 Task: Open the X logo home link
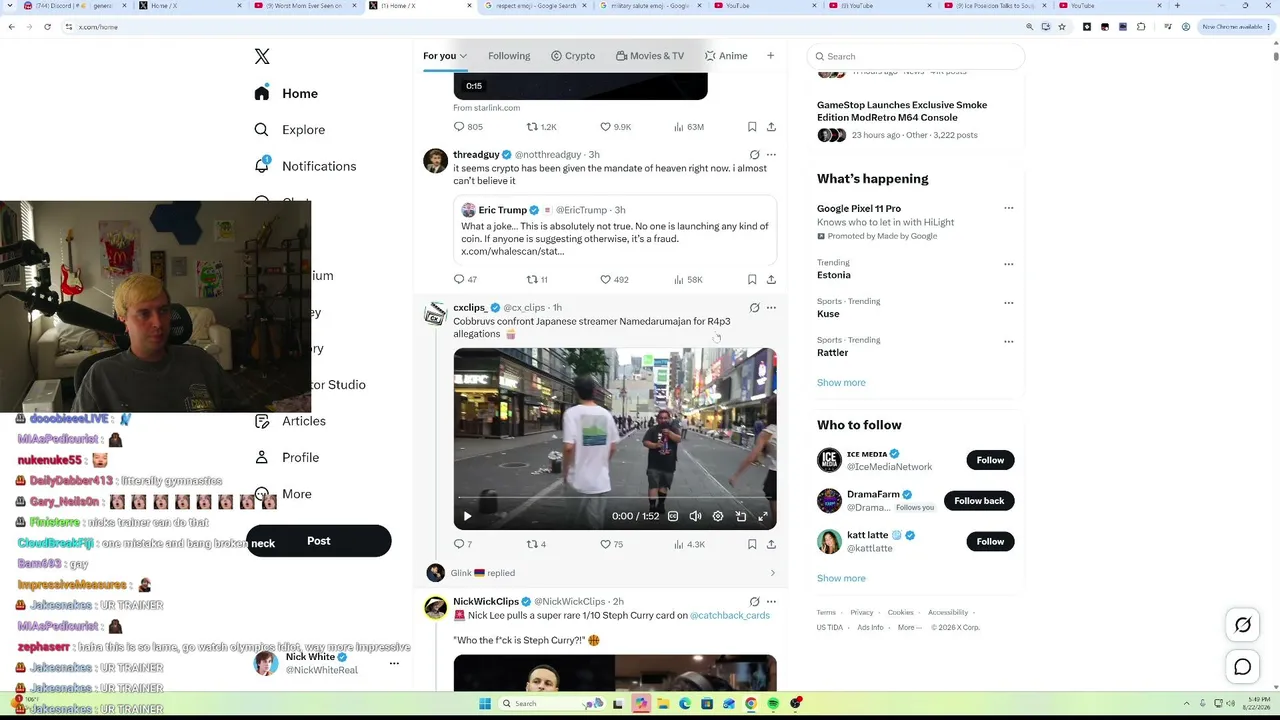[x=262, y=57]
